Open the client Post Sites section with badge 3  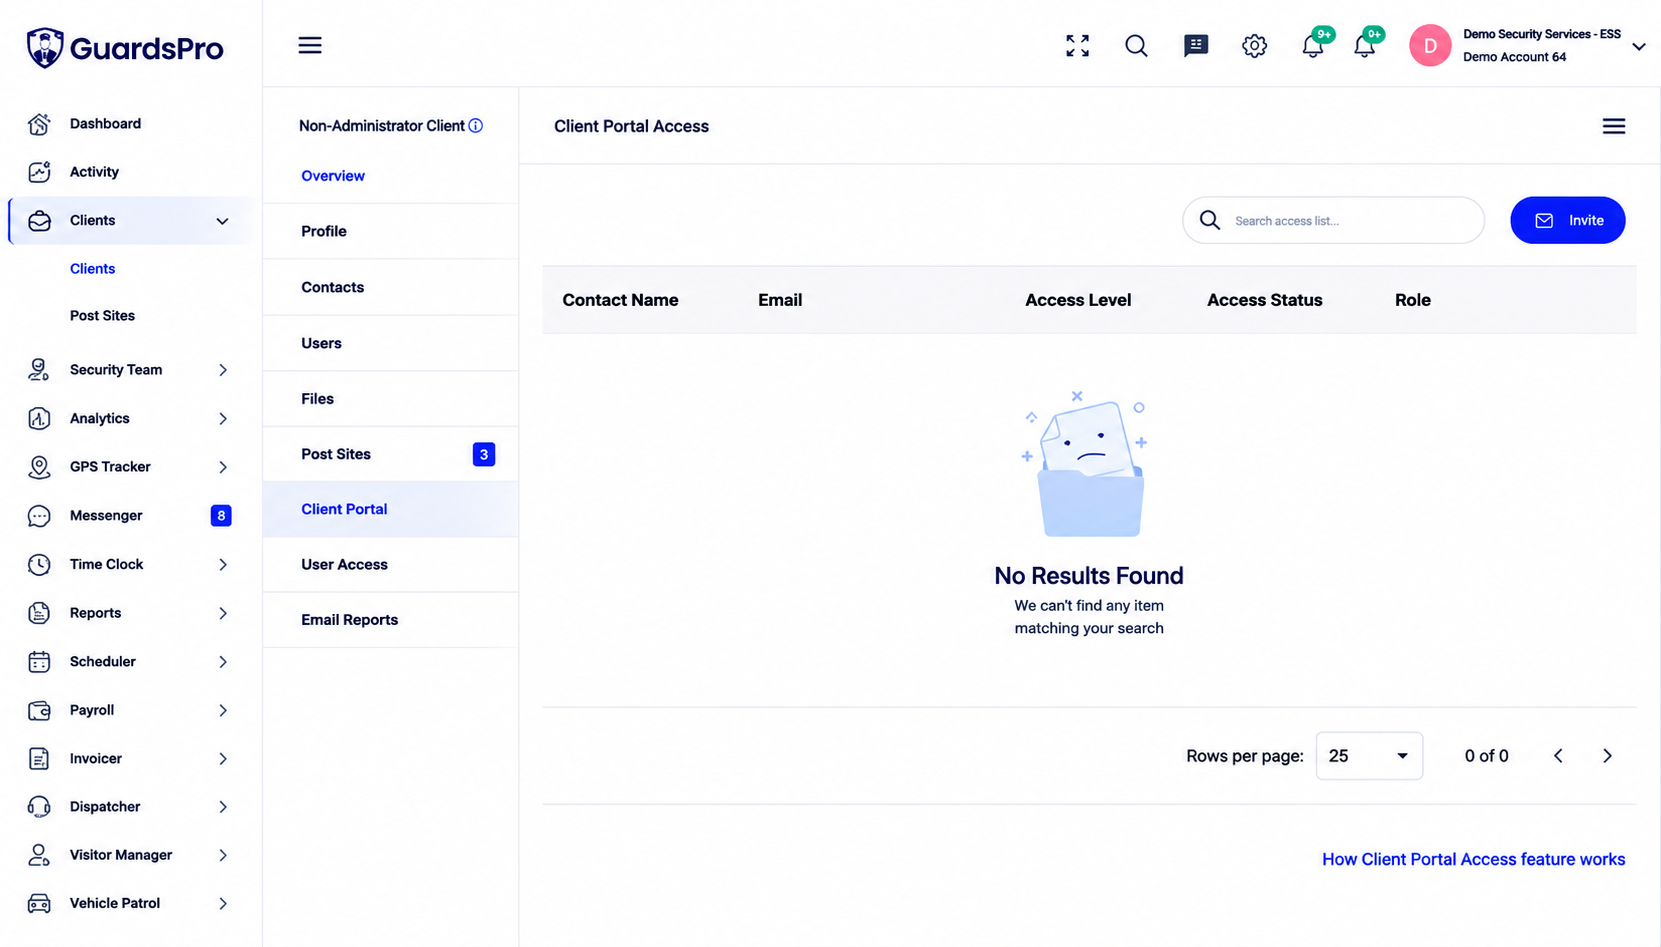pos(390,454)
